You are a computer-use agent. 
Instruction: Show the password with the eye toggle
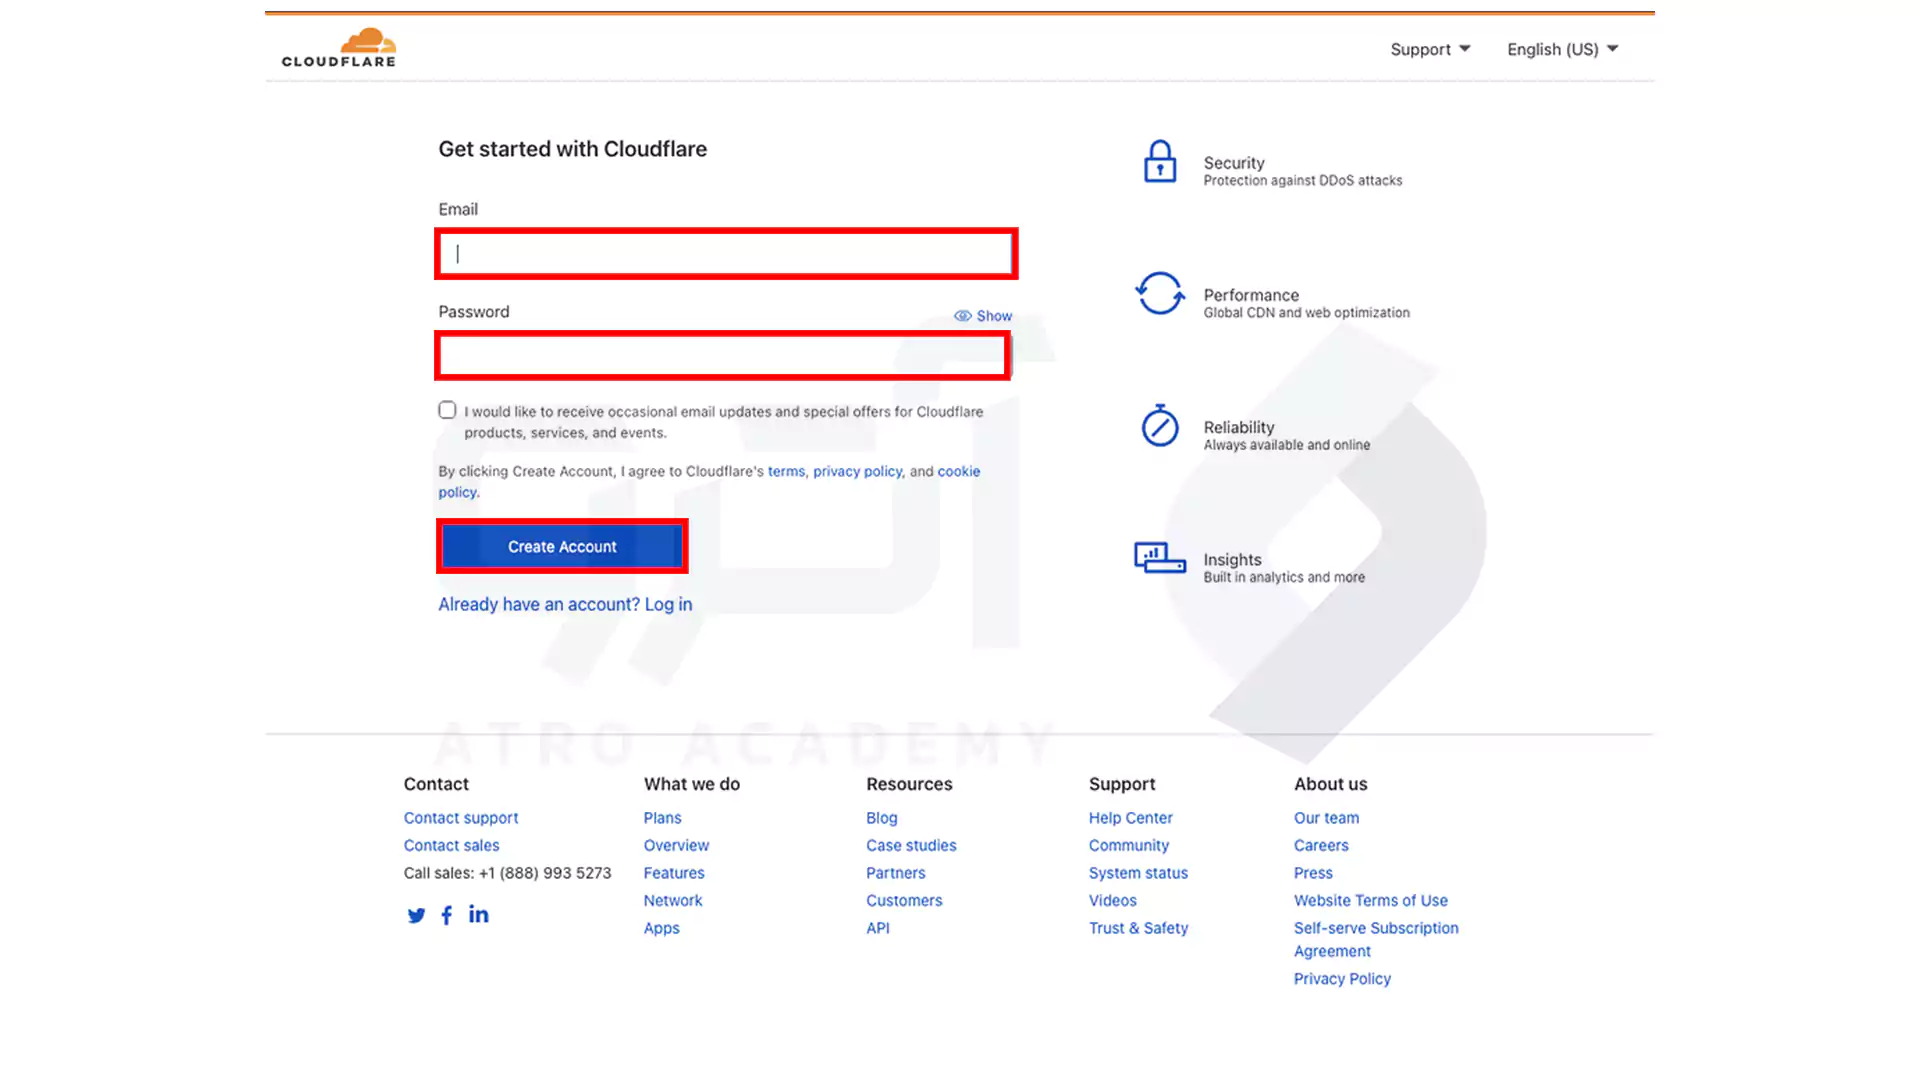click(x=983, y=316)
